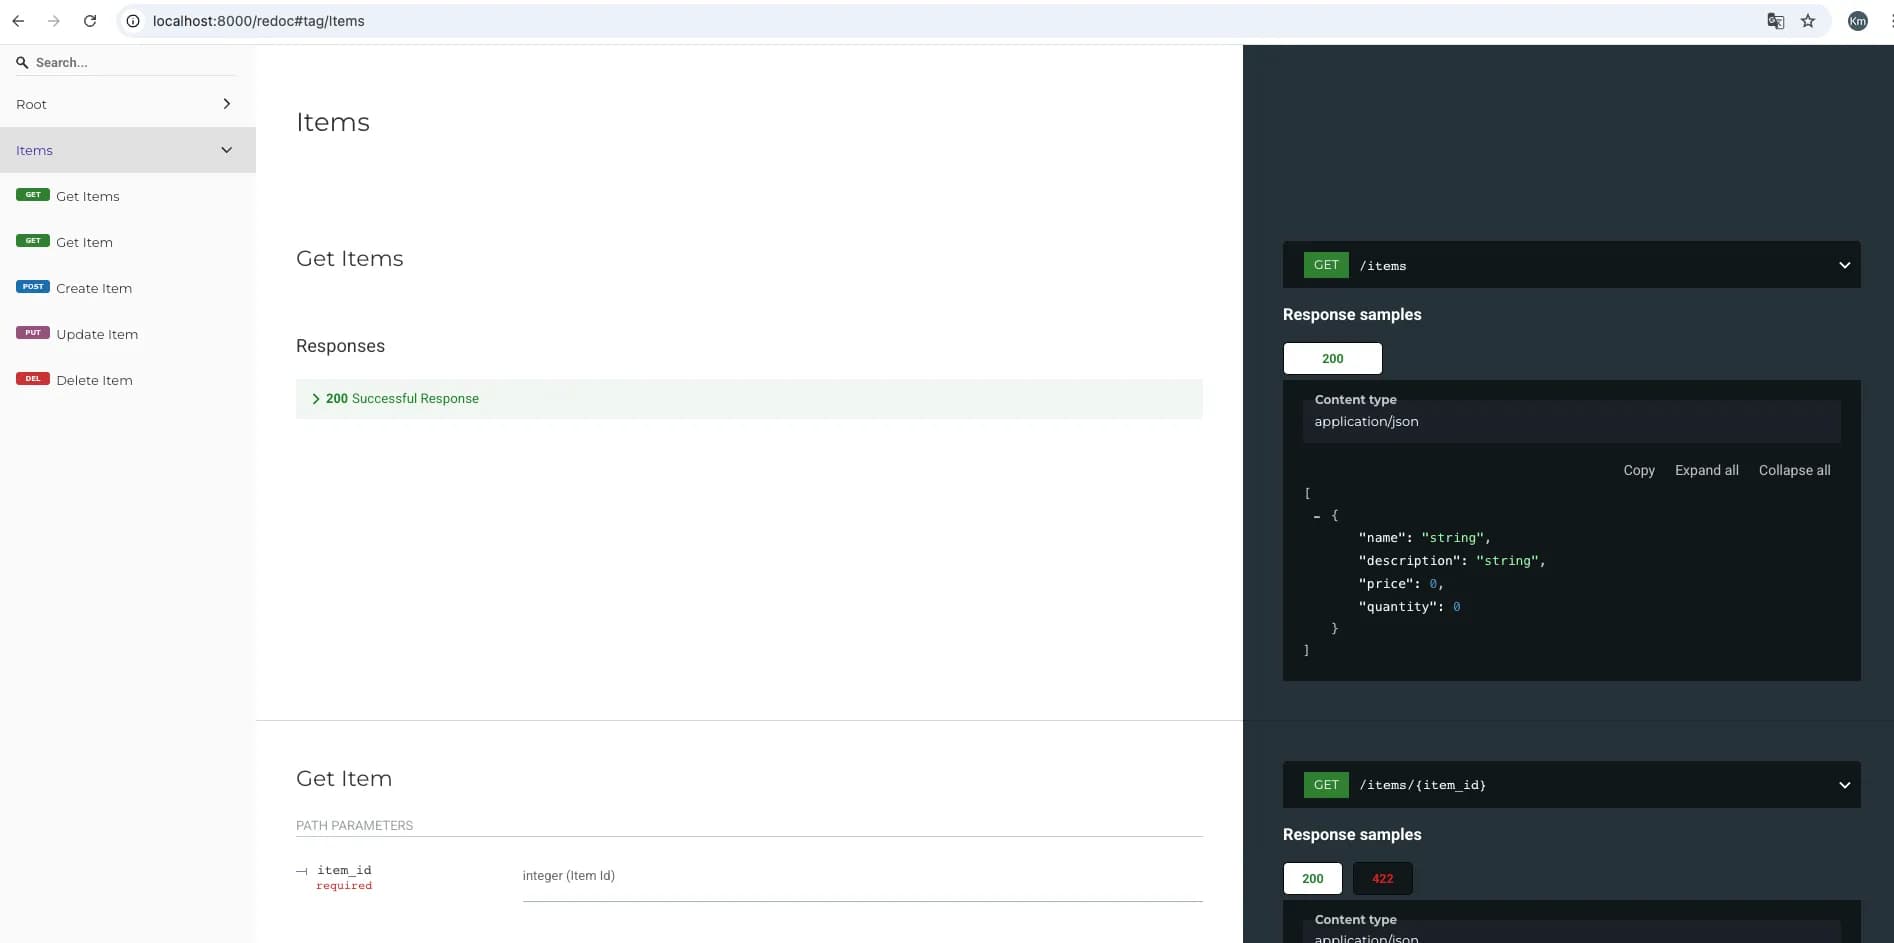Click the GET label on /items/{item_id} endpoint
Image resolution: width=1894 pixels, height=943 pixels.
click(x=1326, y=785)
